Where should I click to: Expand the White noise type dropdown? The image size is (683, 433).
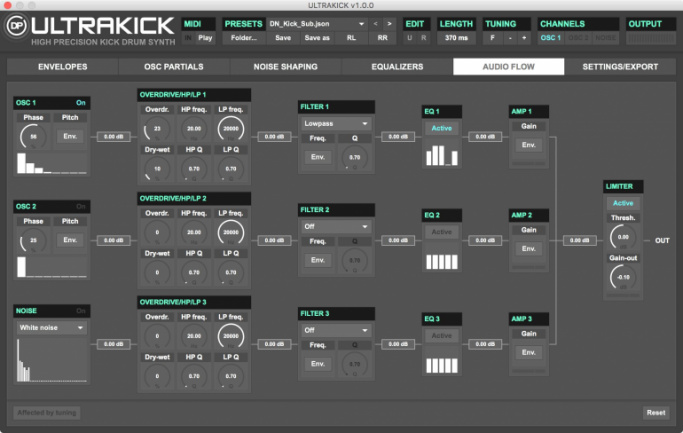[x=50, y=327]
